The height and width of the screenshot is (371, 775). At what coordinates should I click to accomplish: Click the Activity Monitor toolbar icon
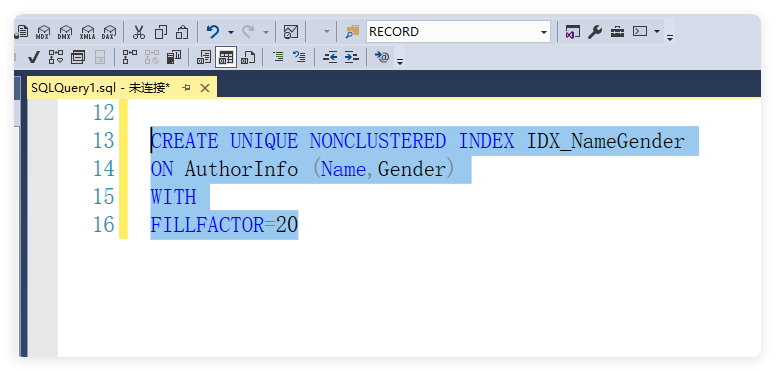point(291,32)
